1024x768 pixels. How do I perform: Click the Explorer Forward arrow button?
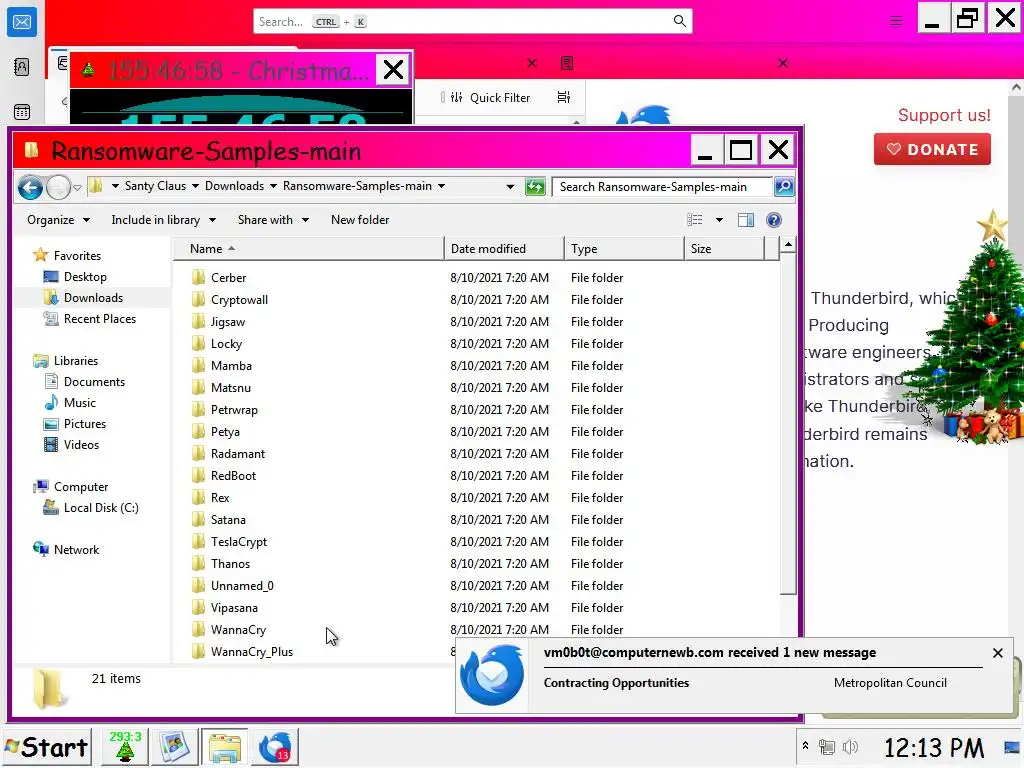pyautogui.click(x=58, y=187)
